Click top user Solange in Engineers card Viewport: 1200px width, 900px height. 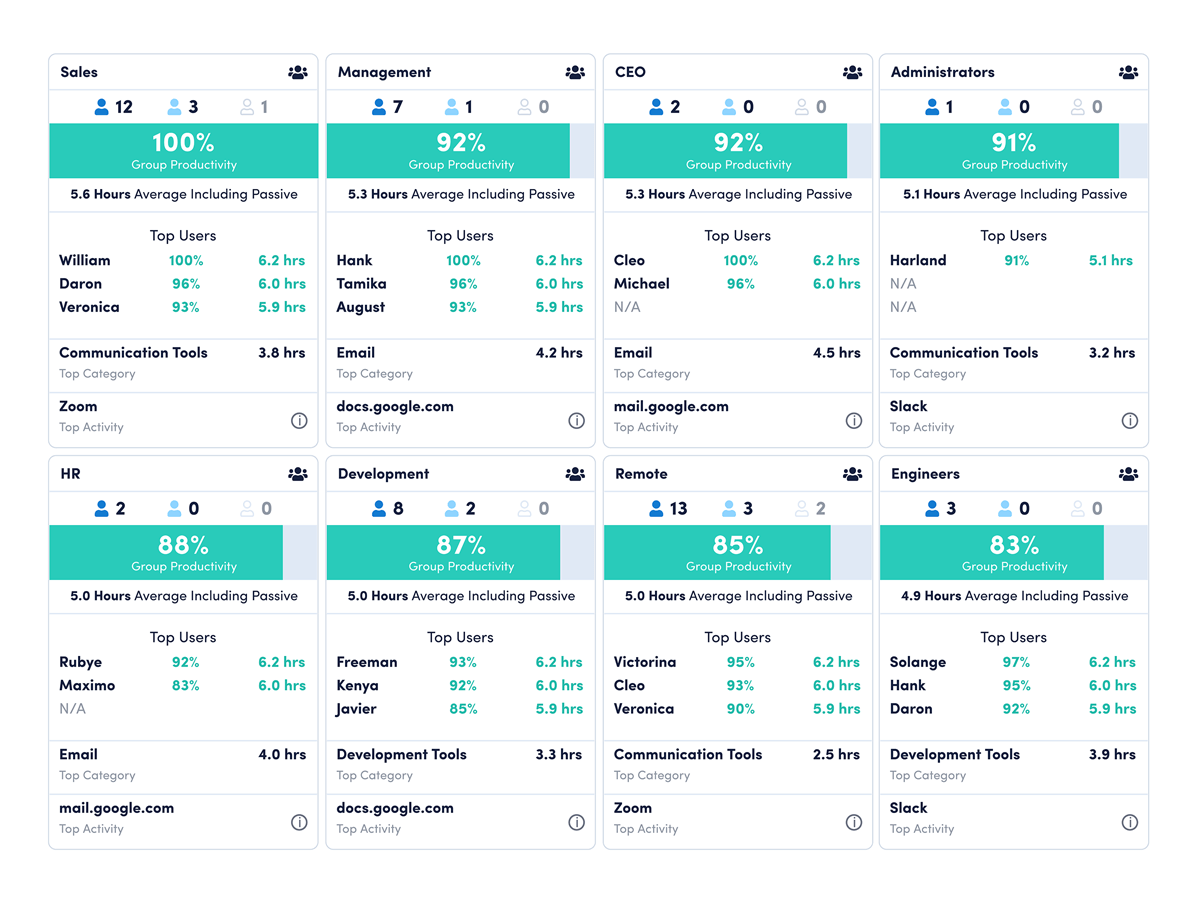tap(918, 662)
